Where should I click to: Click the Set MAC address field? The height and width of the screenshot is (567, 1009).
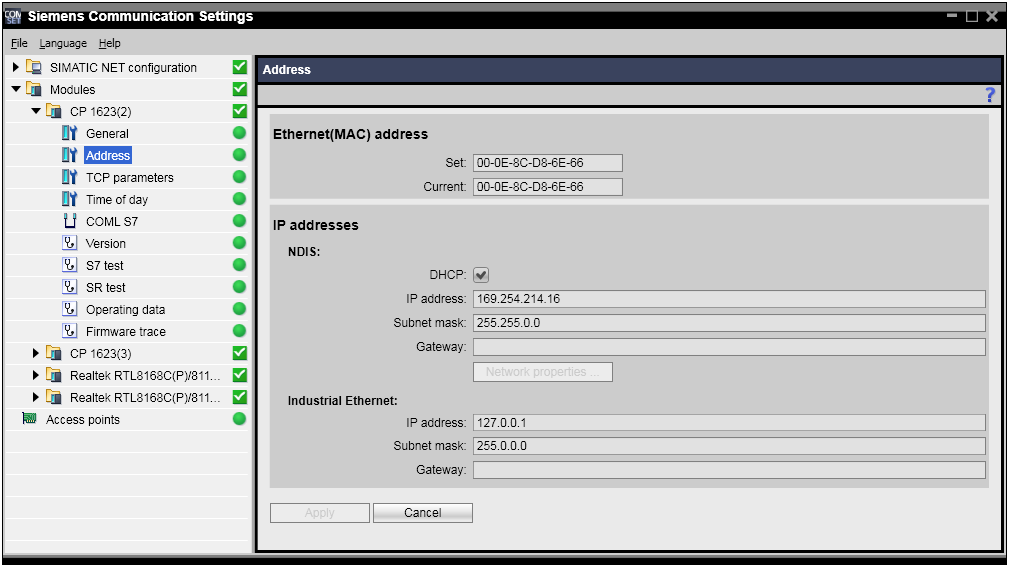point(548,163)
